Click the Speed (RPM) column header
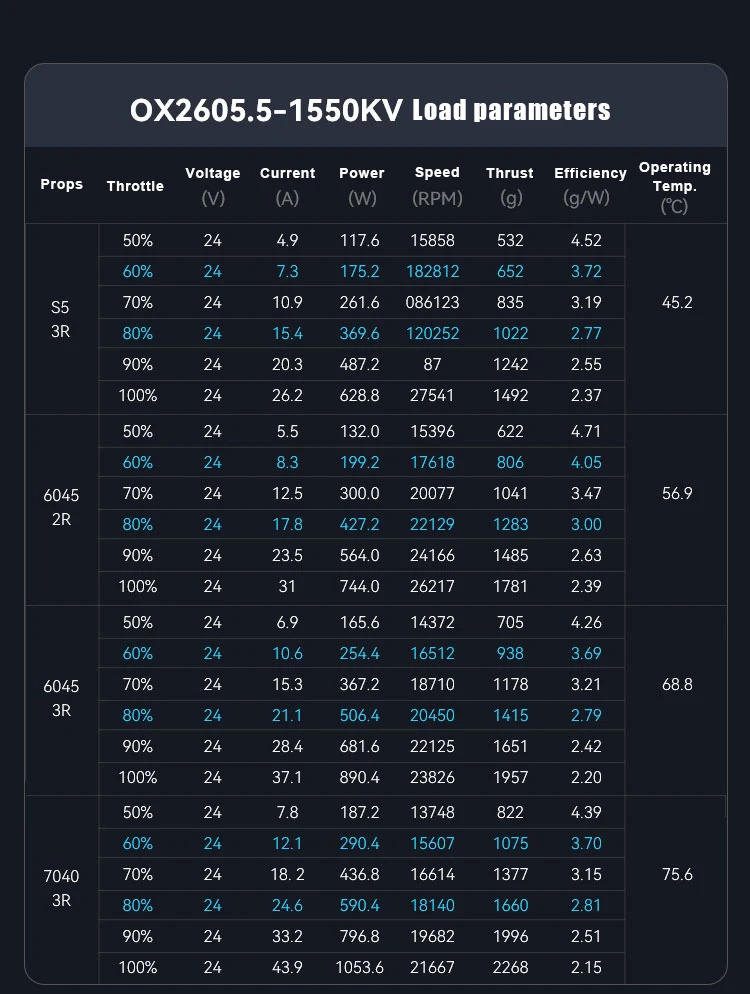The width and height of the screenshot is (750, 994). [438, 185]
